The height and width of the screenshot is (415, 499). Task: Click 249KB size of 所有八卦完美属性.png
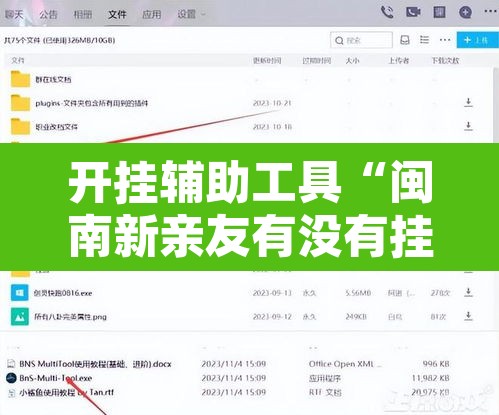pyautogui.click(x=356, y=316)
